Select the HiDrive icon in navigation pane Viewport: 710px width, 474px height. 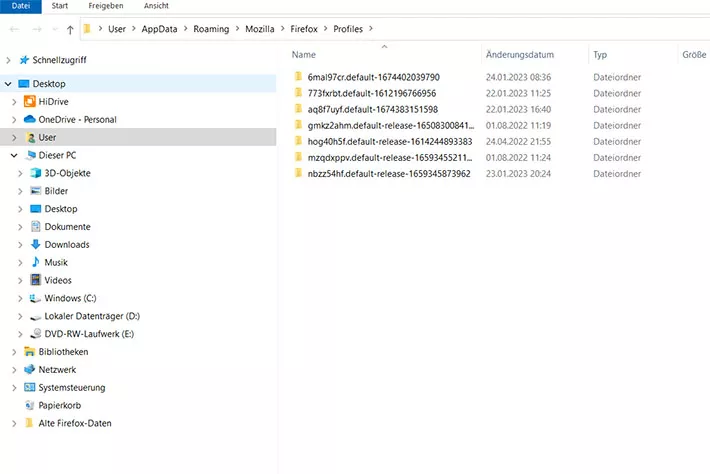(x=30, y=102)
